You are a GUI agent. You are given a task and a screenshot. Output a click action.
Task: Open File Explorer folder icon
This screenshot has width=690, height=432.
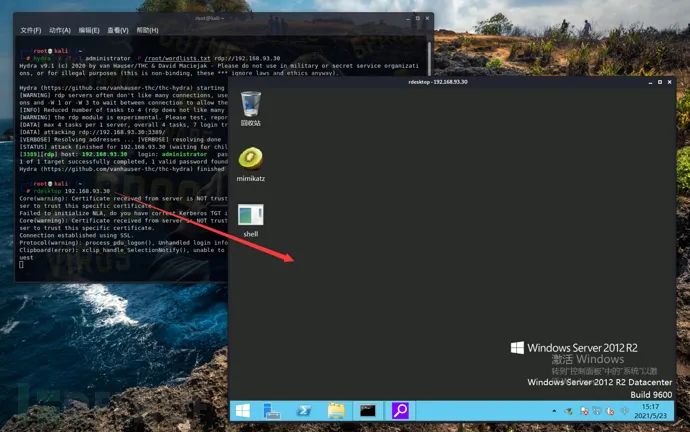coord(336,411)
